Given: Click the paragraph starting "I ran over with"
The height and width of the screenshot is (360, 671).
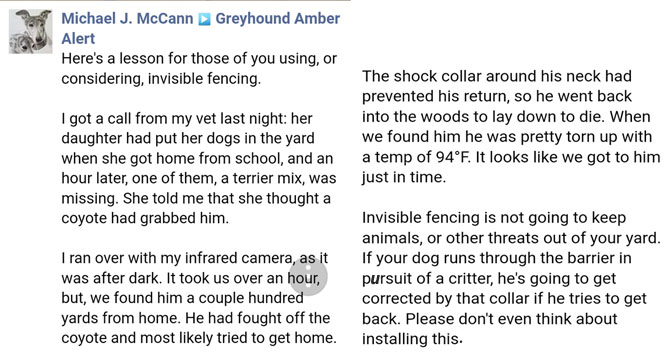Looking at the screenshot, I should [x=199, y=298].
